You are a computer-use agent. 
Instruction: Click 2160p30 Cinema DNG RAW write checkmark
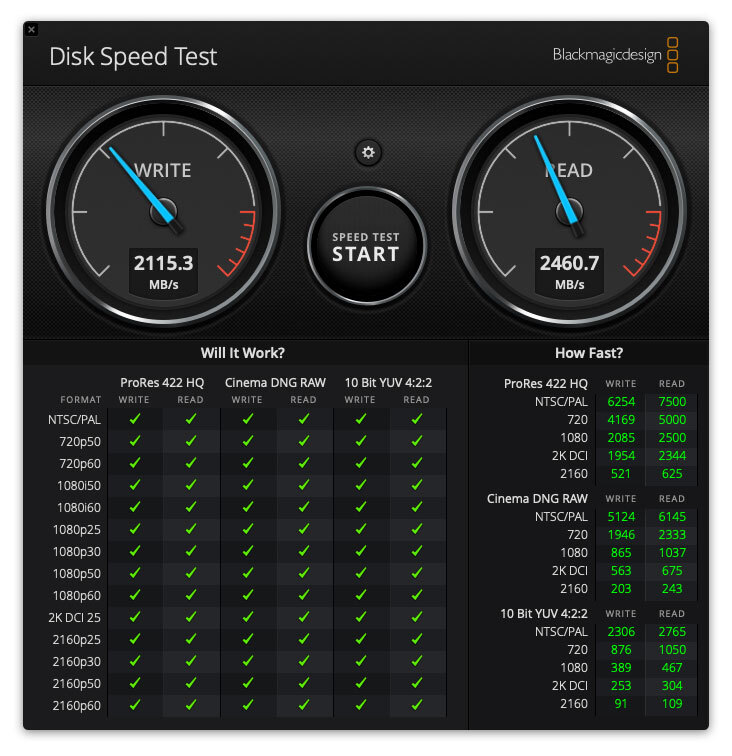coord(247,661)
